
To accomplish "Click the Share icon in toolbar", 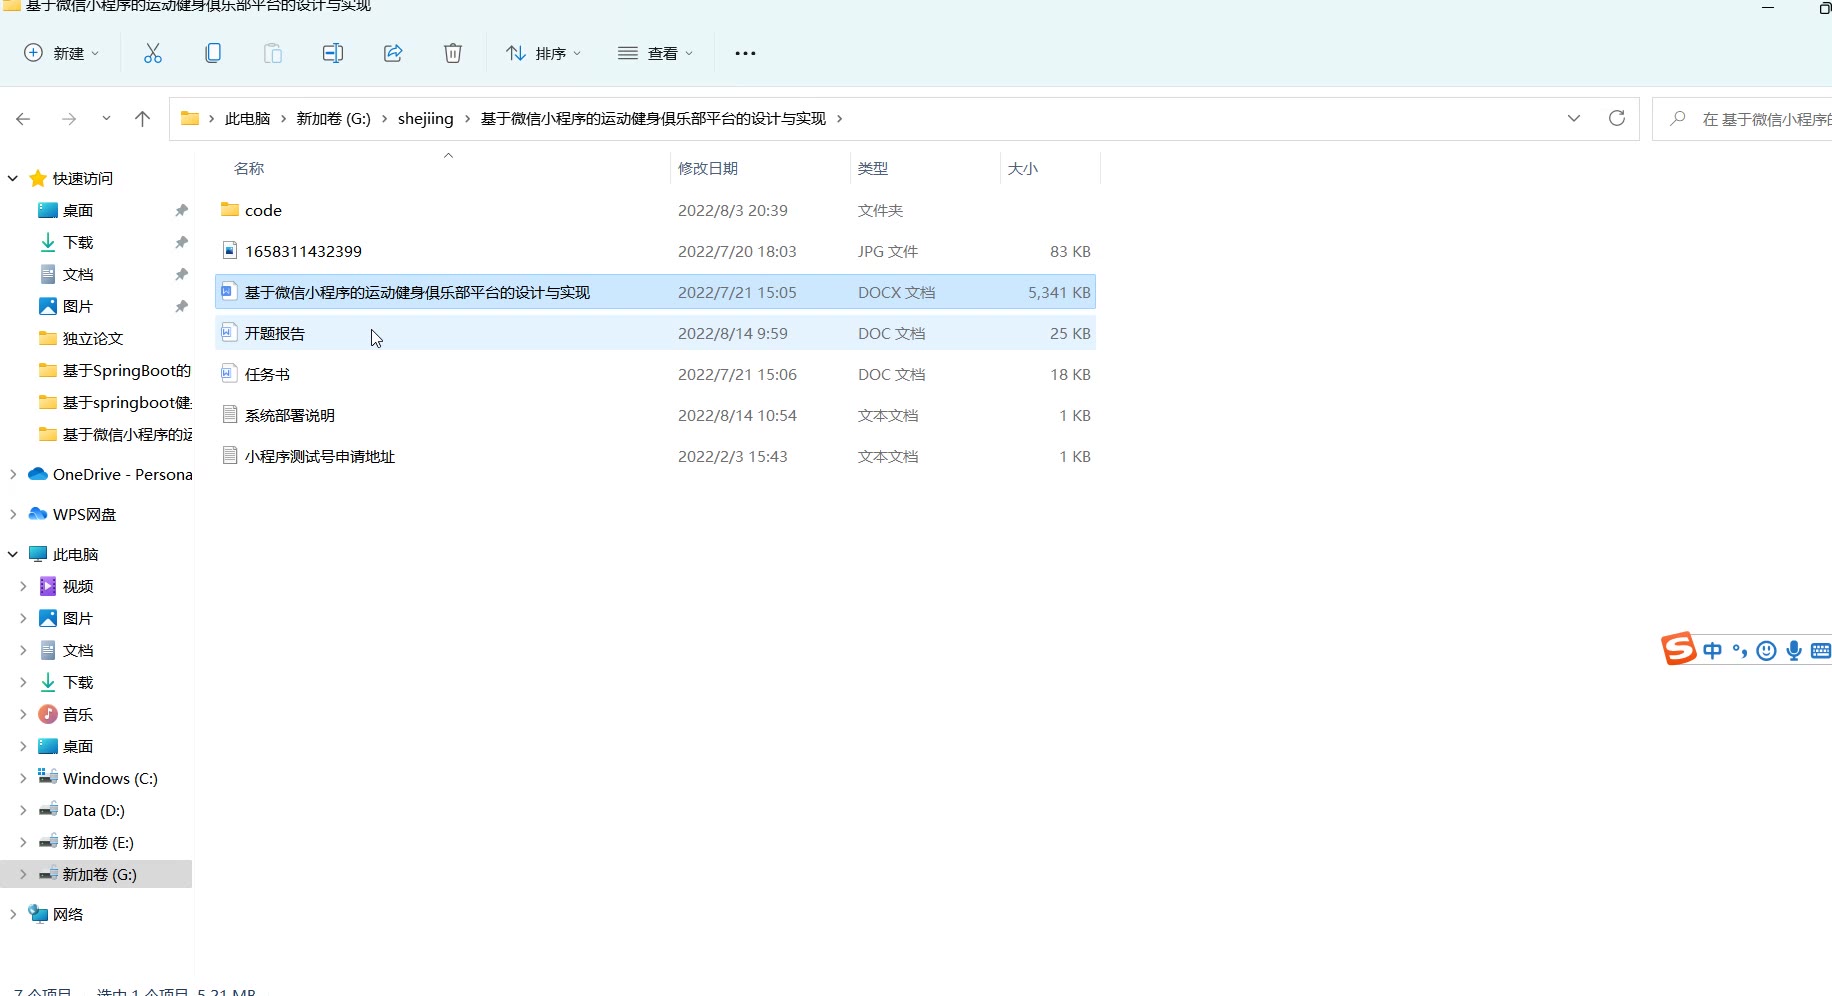I will pos(393,53).
